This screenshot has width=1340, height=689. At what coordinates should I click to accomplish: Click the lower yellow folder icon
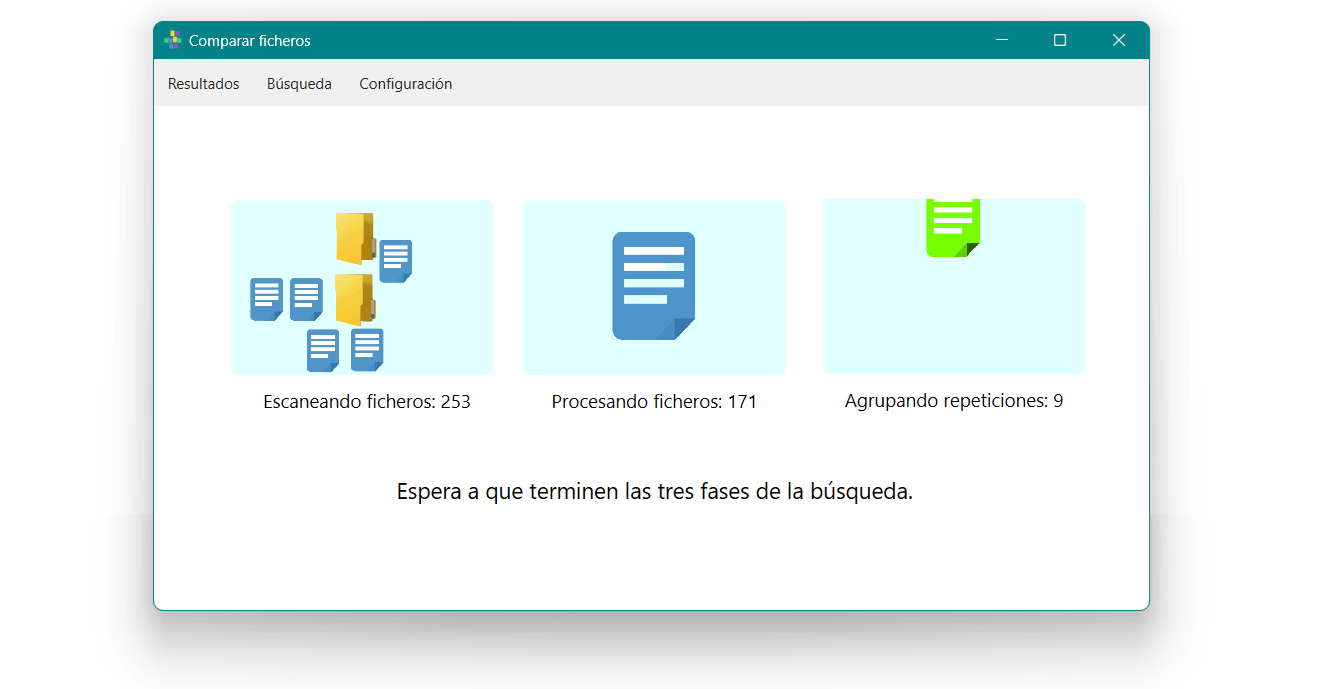point(354,299)
